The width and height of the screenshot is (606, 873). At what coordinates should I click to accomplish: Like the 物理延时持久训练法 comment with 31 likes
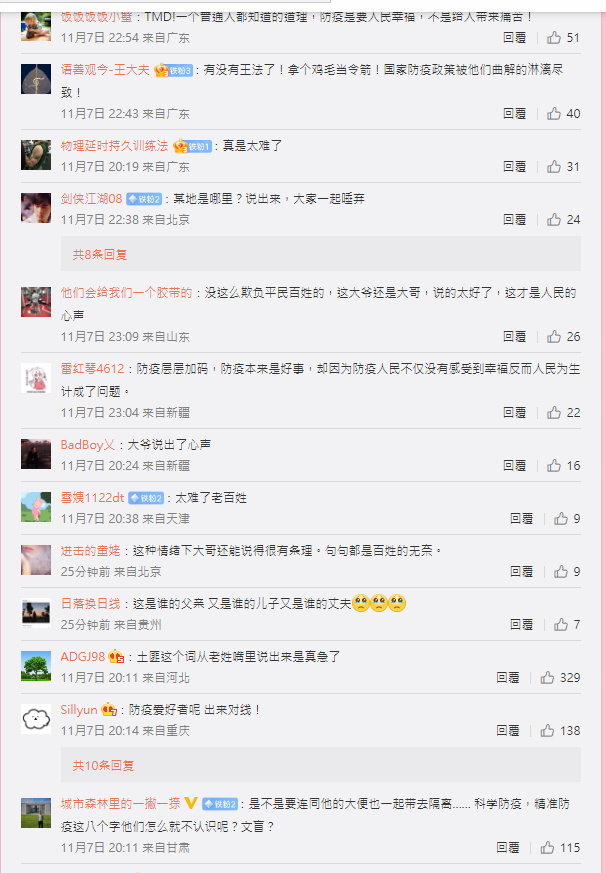(563, 166)
